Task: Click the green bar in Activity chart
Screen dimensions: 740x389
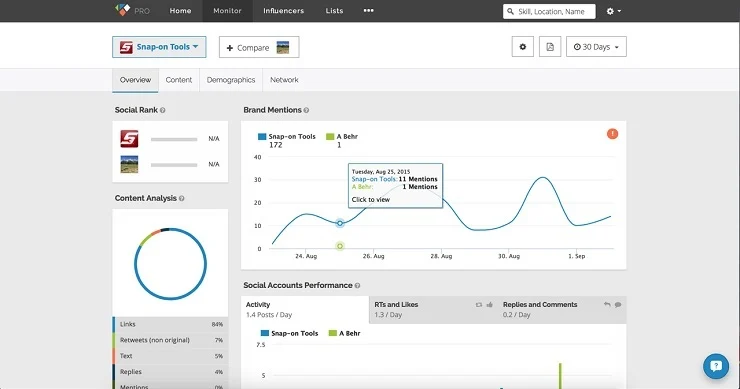Action: click(560, 376)
